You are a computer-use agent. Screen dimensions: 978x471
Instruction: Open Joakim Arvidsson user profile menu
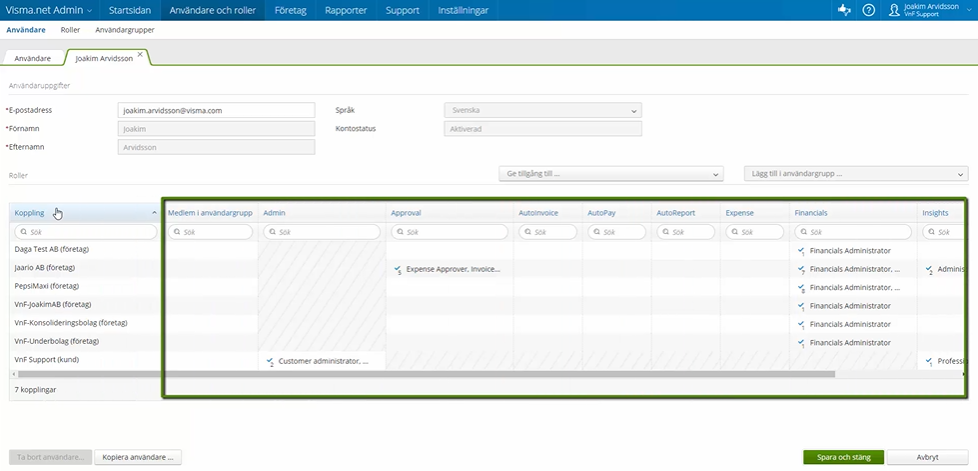click(x=928, y=10)
